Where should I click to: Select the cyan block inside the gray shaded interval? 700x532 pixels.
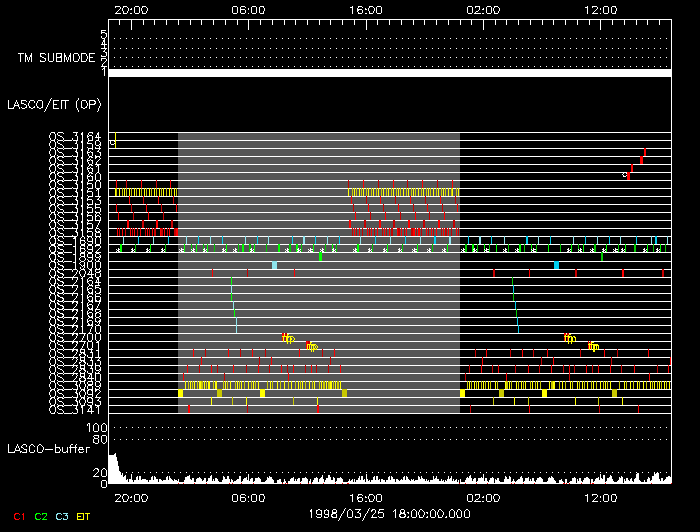275,265
